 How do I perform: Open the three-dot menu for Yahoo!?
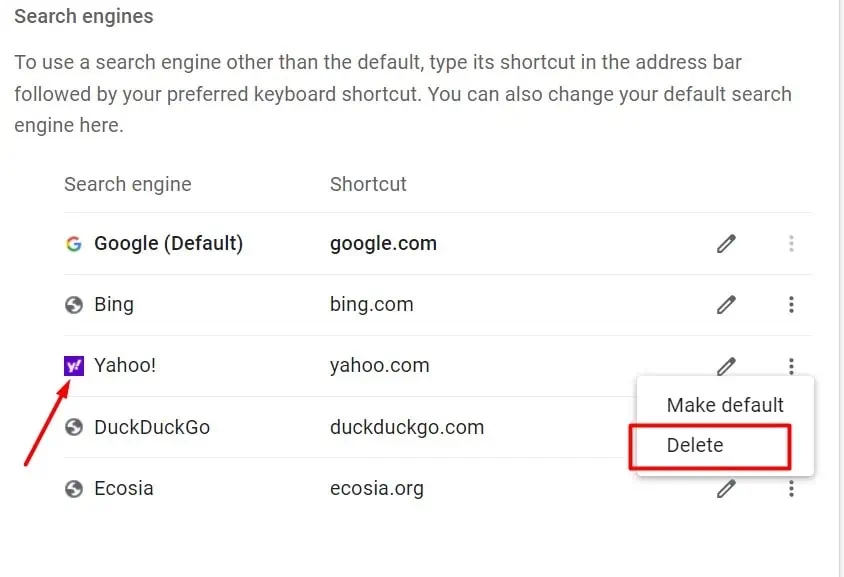point(791,365)
